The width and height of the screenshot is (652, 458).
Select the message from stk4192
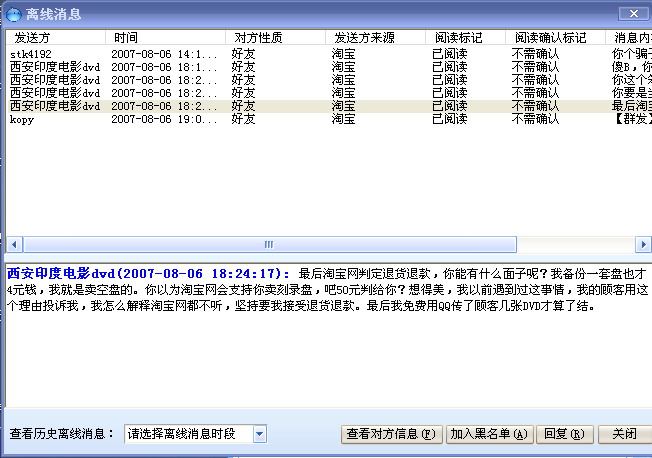(31, 54)
